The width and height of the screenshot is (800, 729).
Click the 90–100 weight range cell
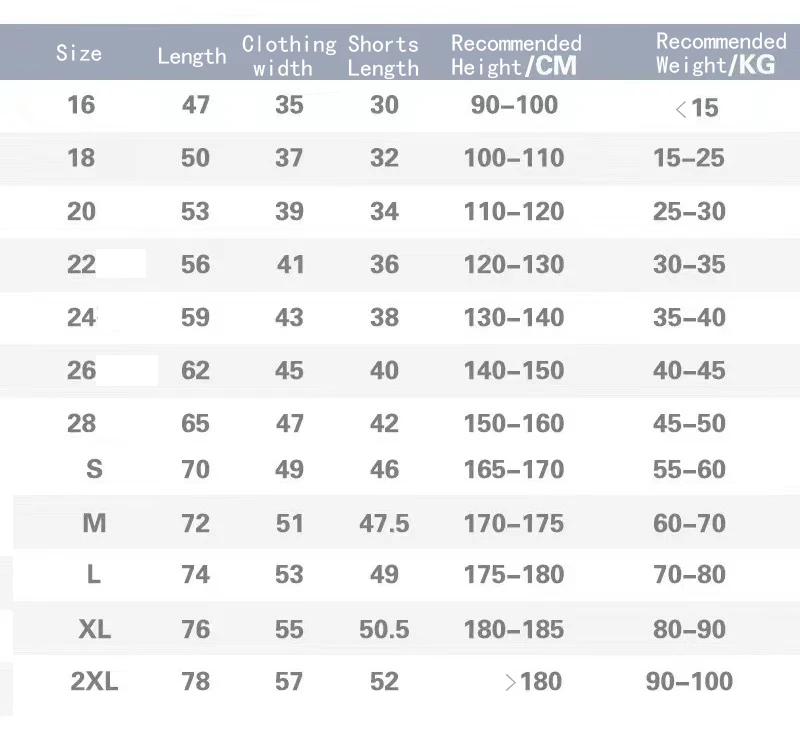point(689,681)
